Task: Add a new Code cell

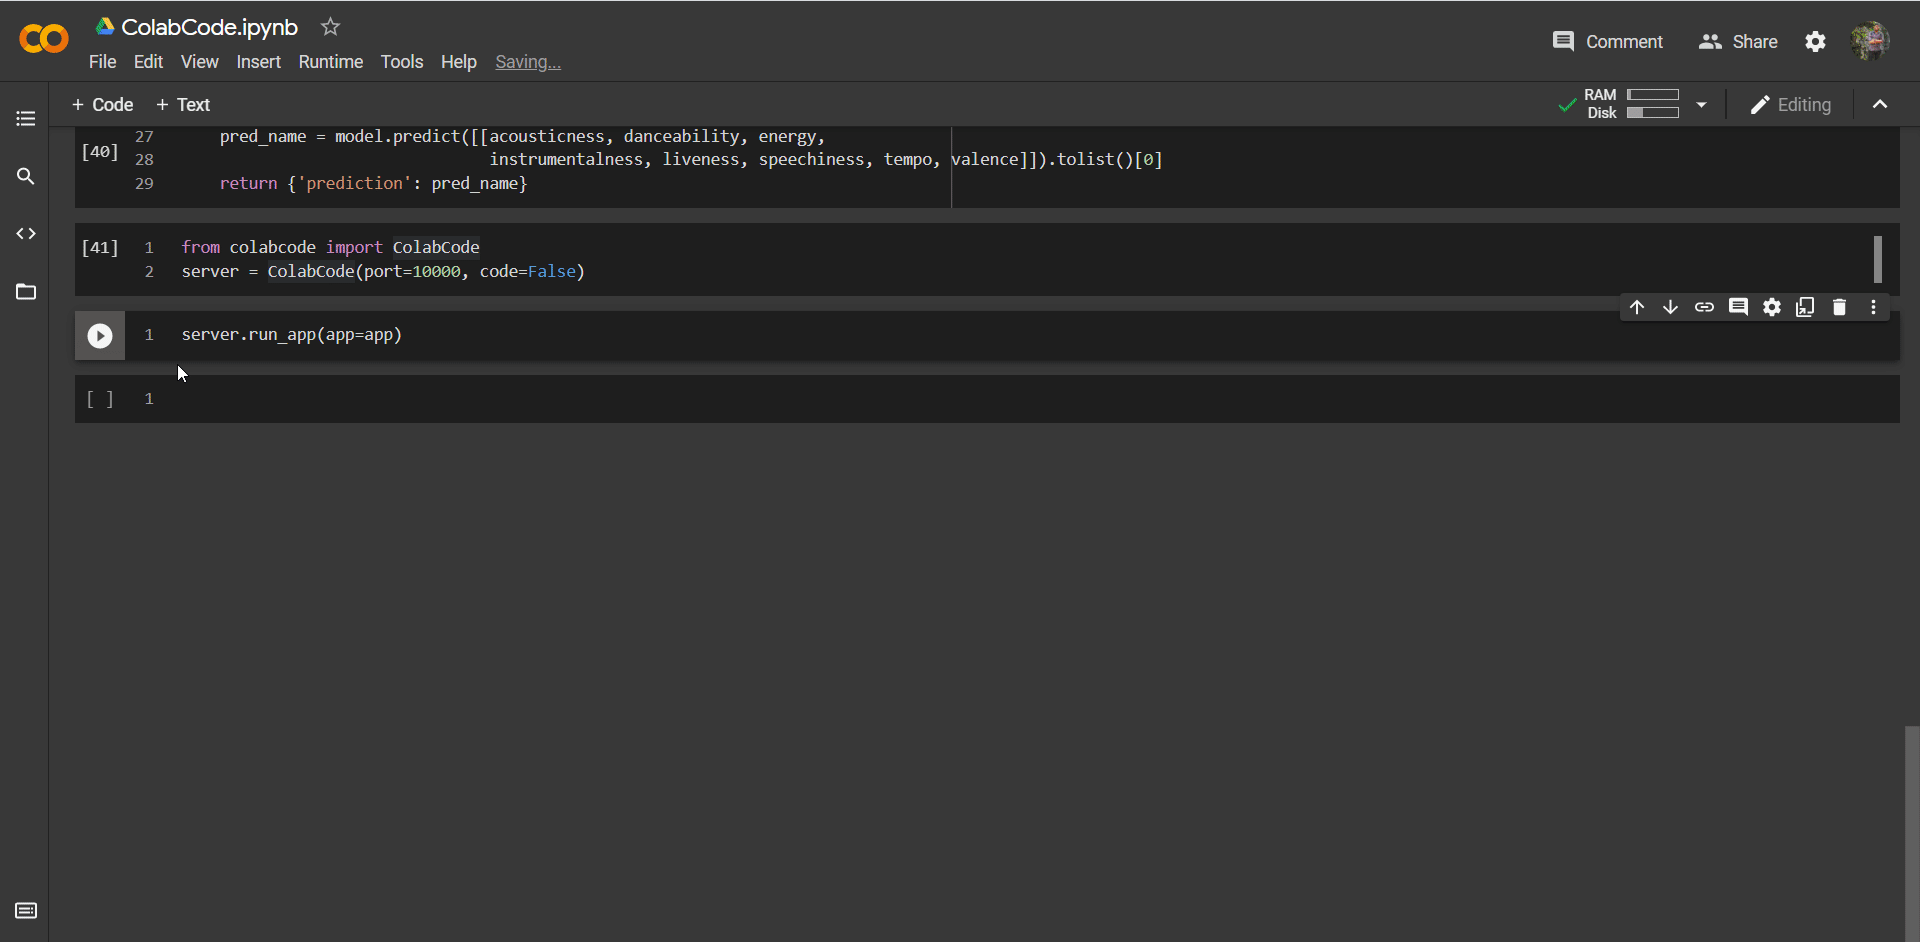Action: point(102,105)
